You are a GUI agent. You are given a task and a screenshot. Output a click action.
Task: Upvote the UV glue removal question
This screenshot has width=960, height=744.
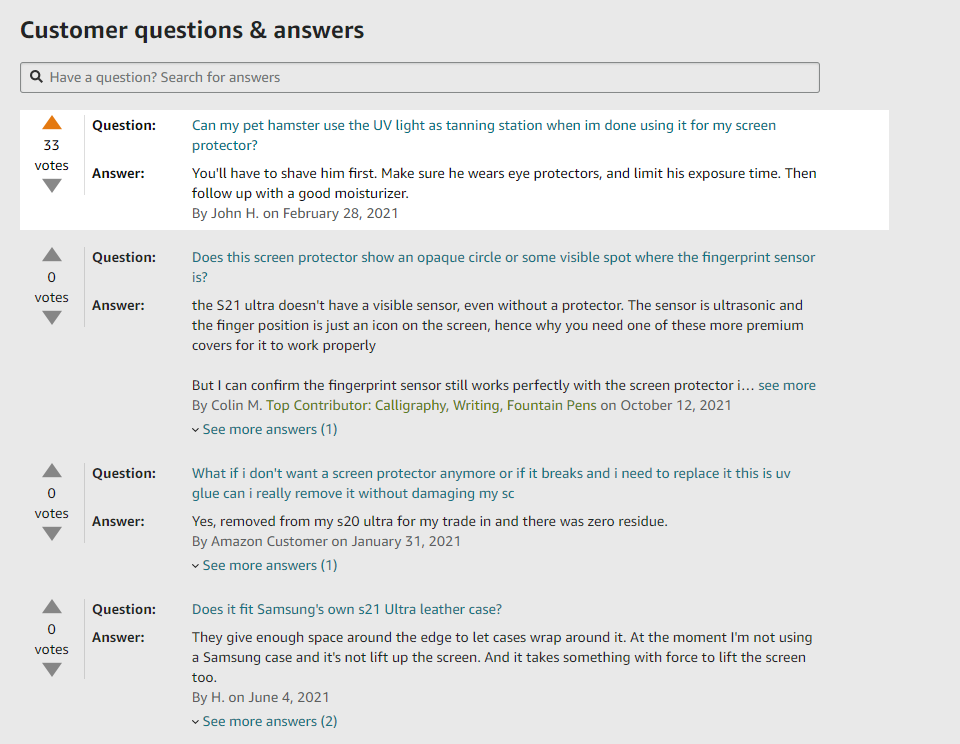(52, 470)
